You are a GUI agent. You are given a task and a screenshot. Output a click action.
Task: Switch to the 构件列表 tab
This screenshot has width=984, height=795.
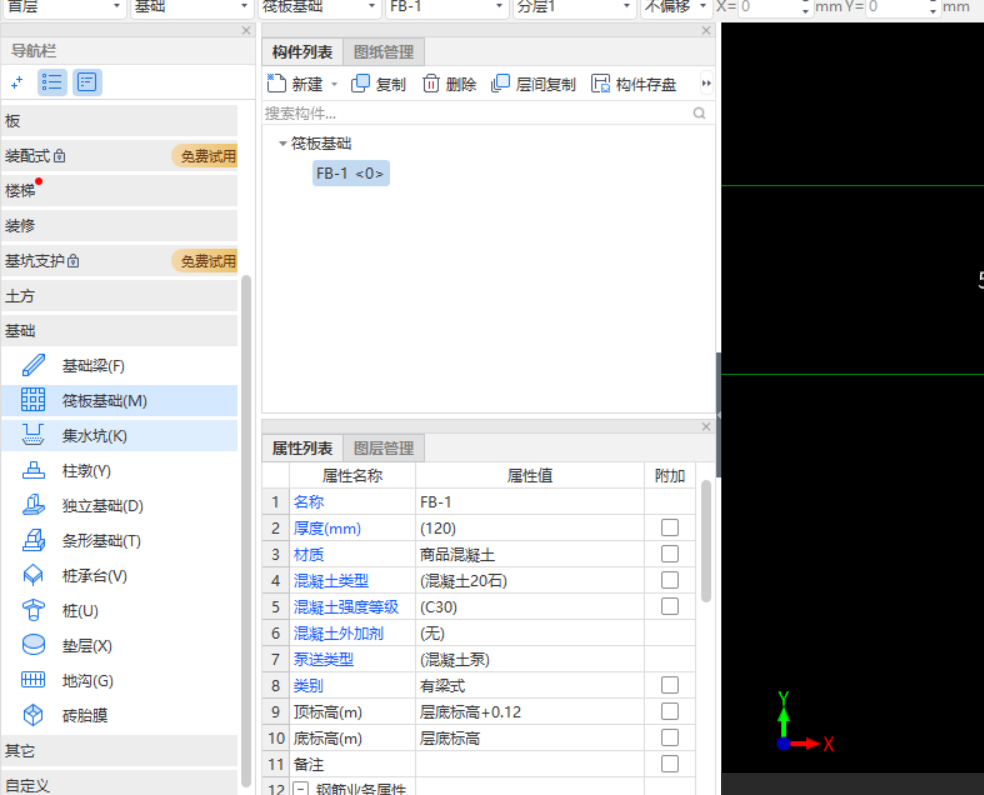(x=302, y=52)
